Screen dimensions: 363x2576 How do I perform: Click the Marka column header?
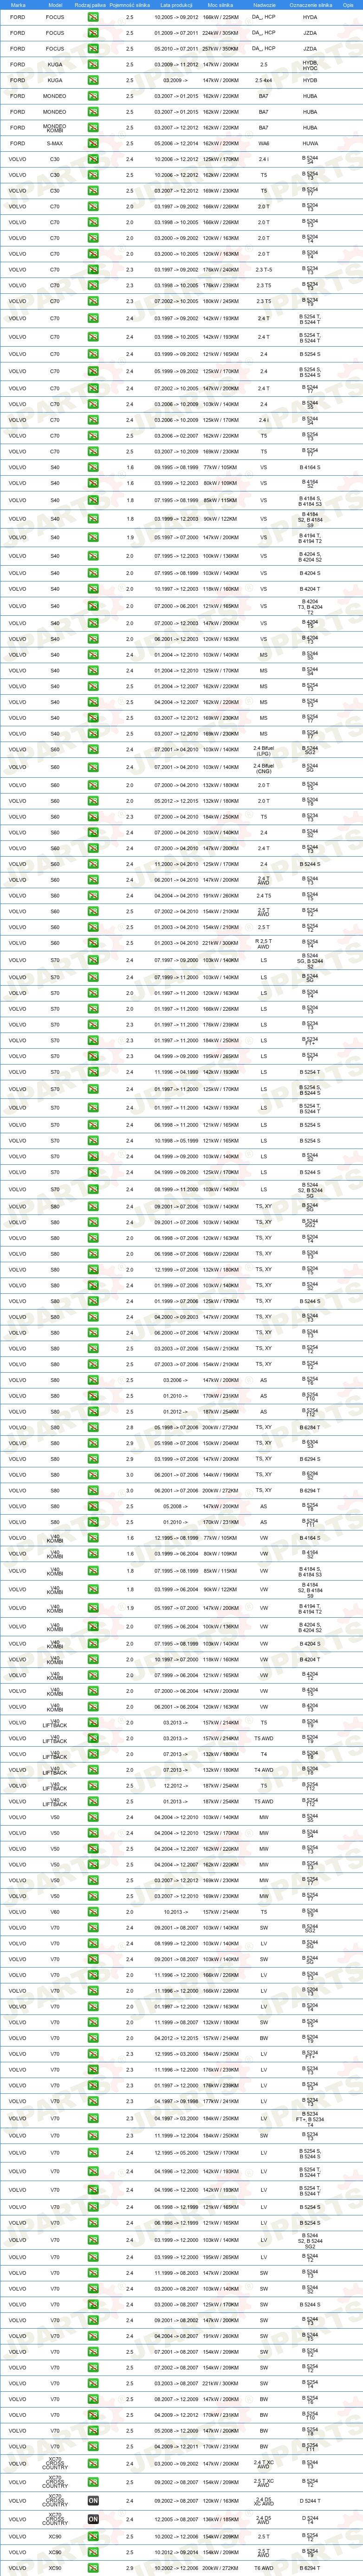[18, 5]
